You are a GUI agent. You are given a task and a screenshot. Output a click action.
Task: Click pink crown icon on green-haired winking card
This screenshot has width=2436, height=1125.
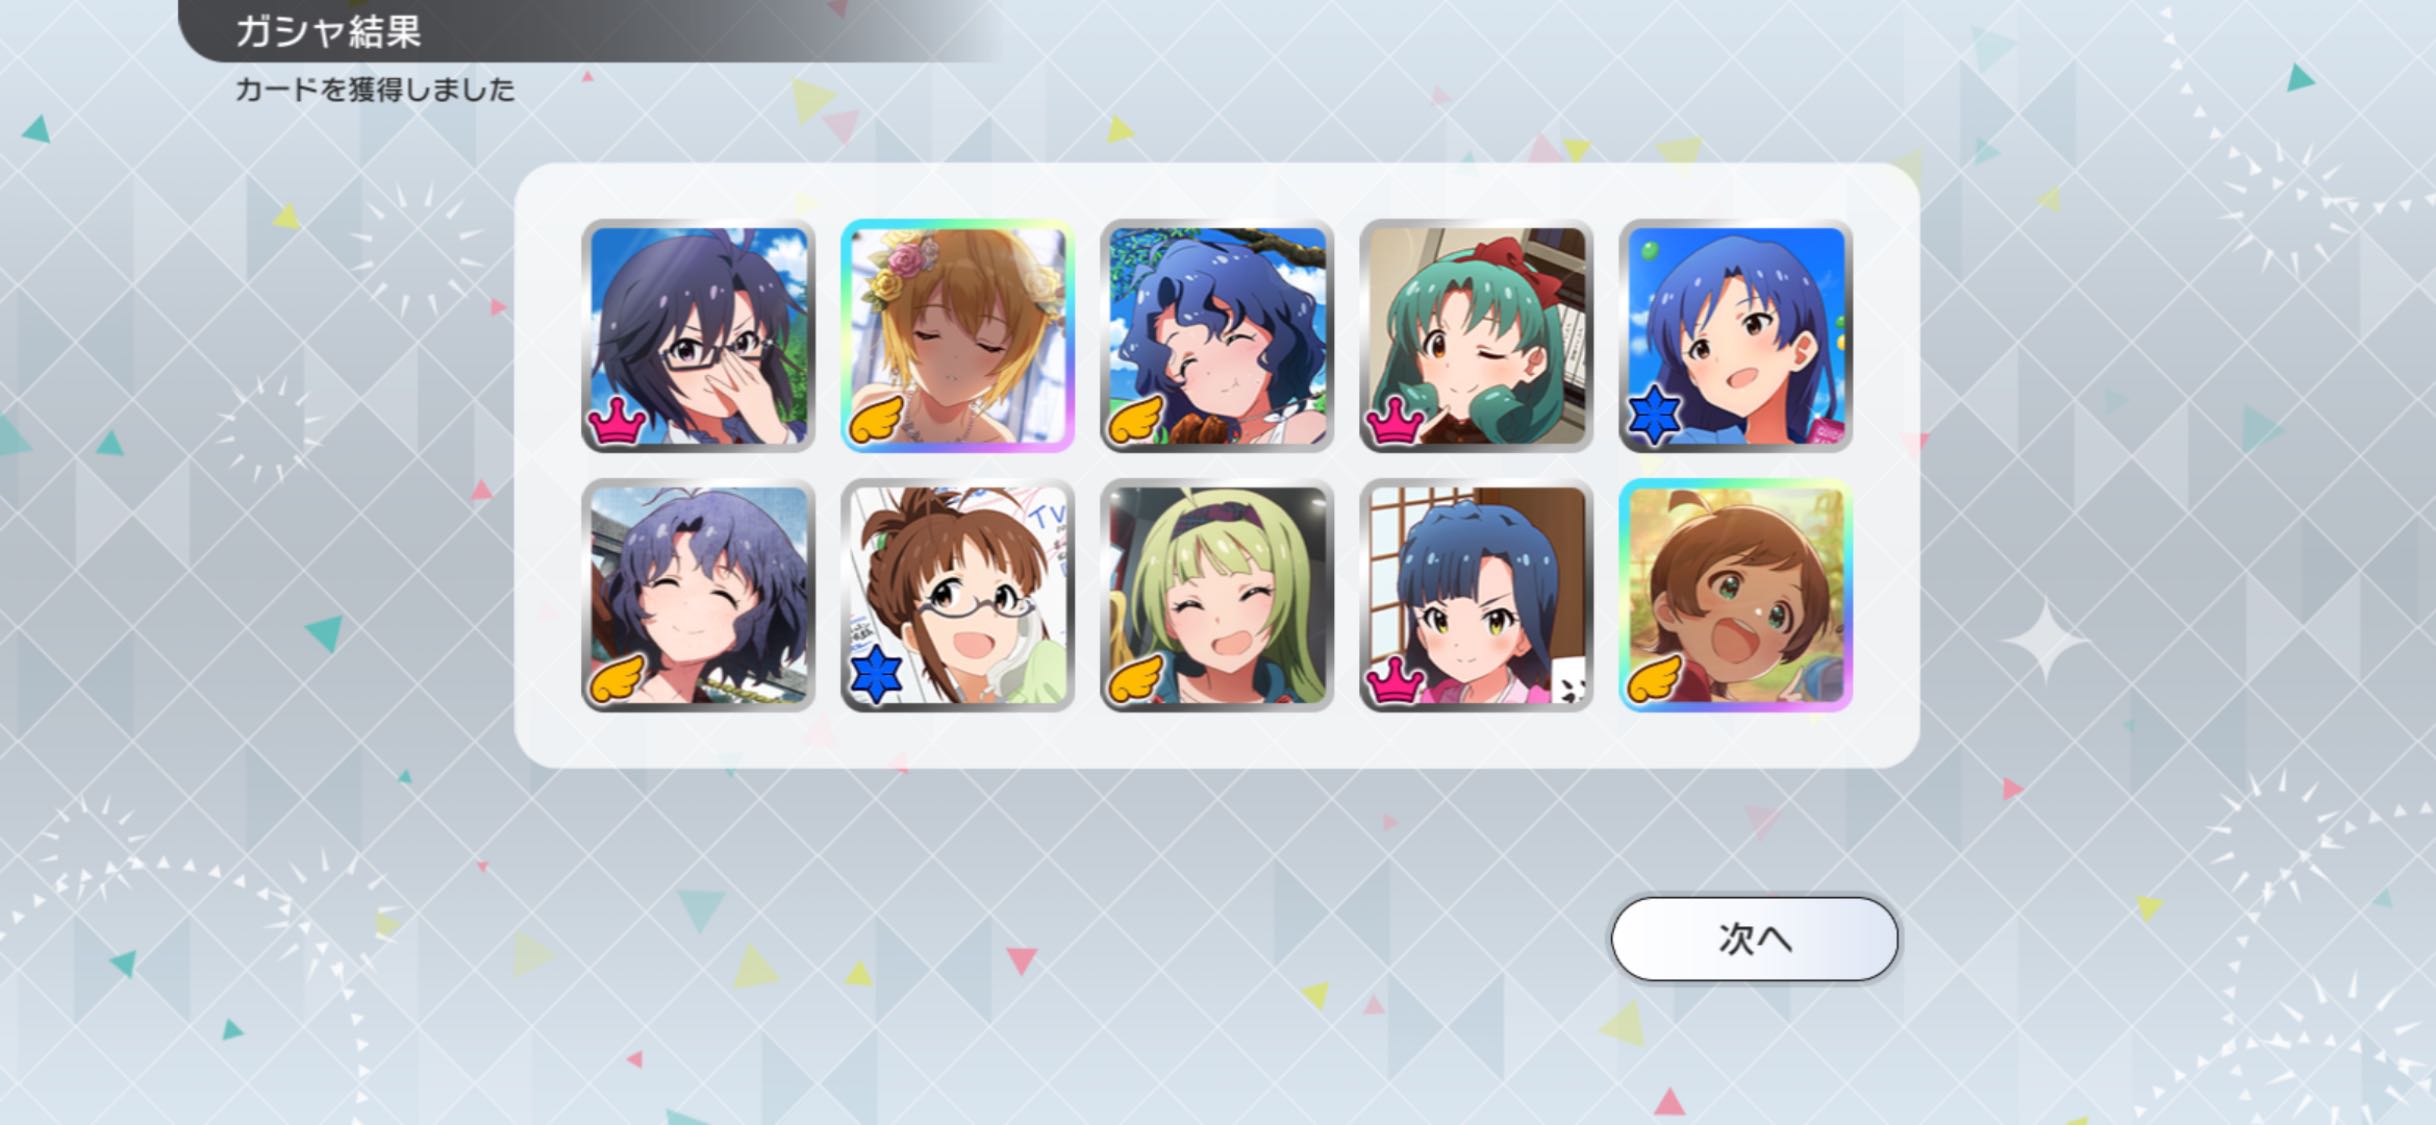pos(1395,421)
